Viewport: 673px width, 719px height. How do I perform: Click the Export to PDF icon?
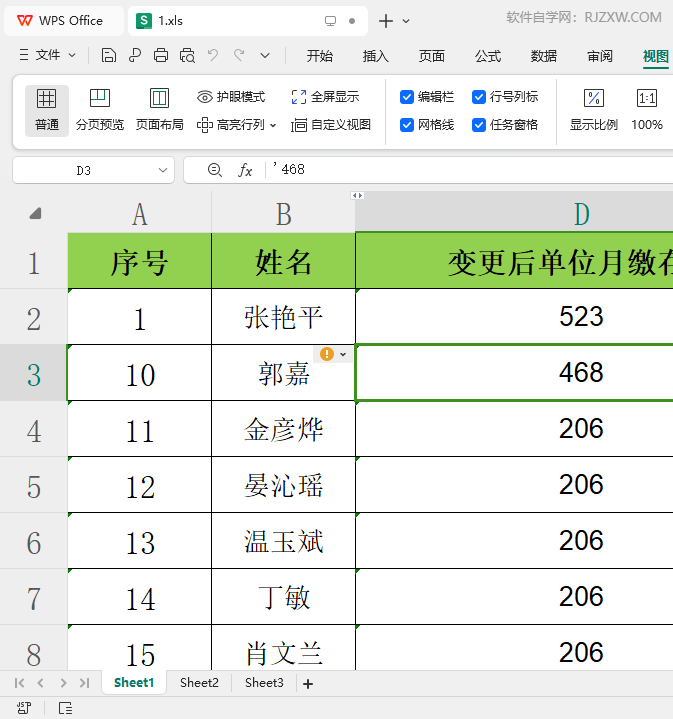pyautogui.click(x=135, y=56)
